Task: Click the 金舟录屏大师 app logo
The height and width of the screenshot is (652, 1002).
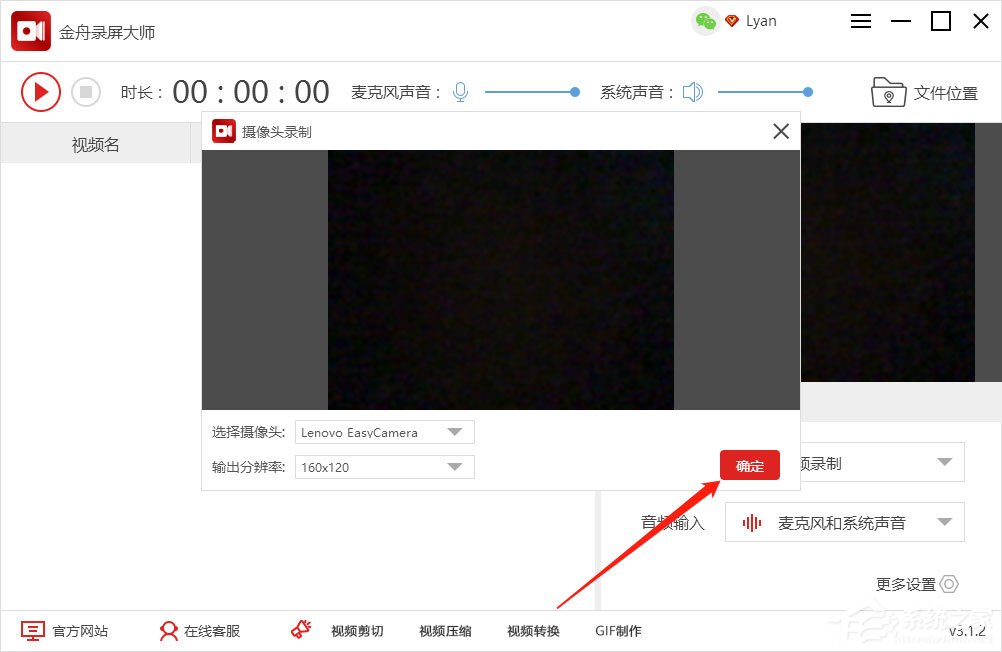Action: tap(30, 31)
